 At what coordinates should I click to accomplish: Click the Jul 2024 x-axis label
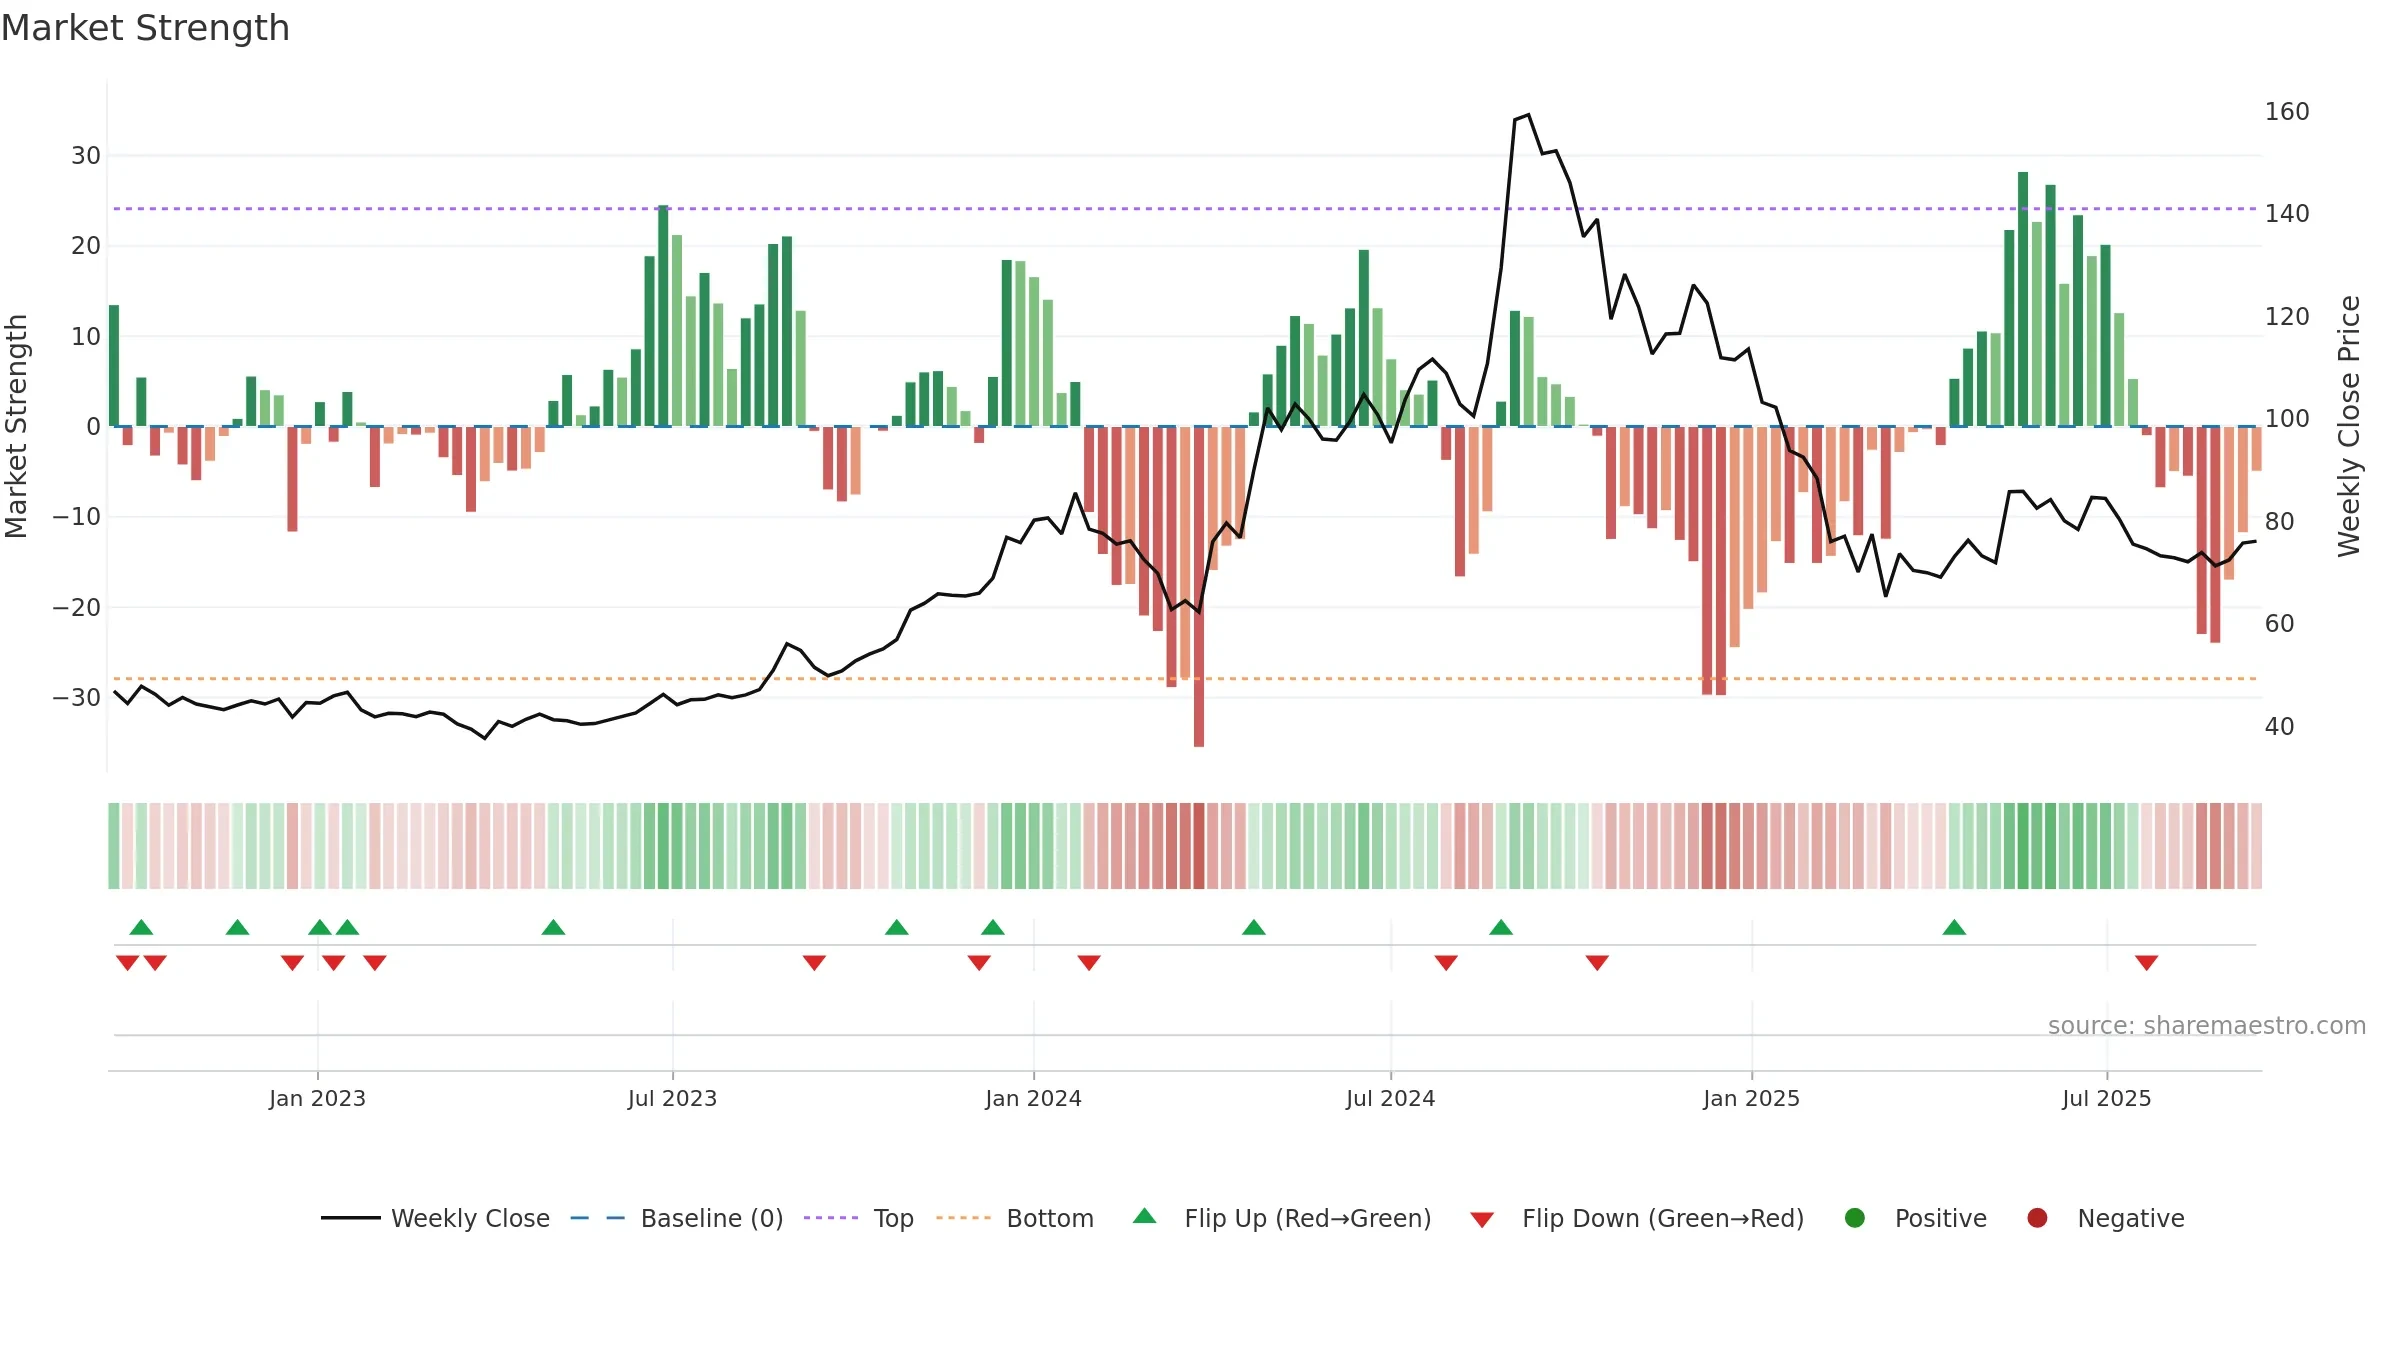coord(1390,1098)
